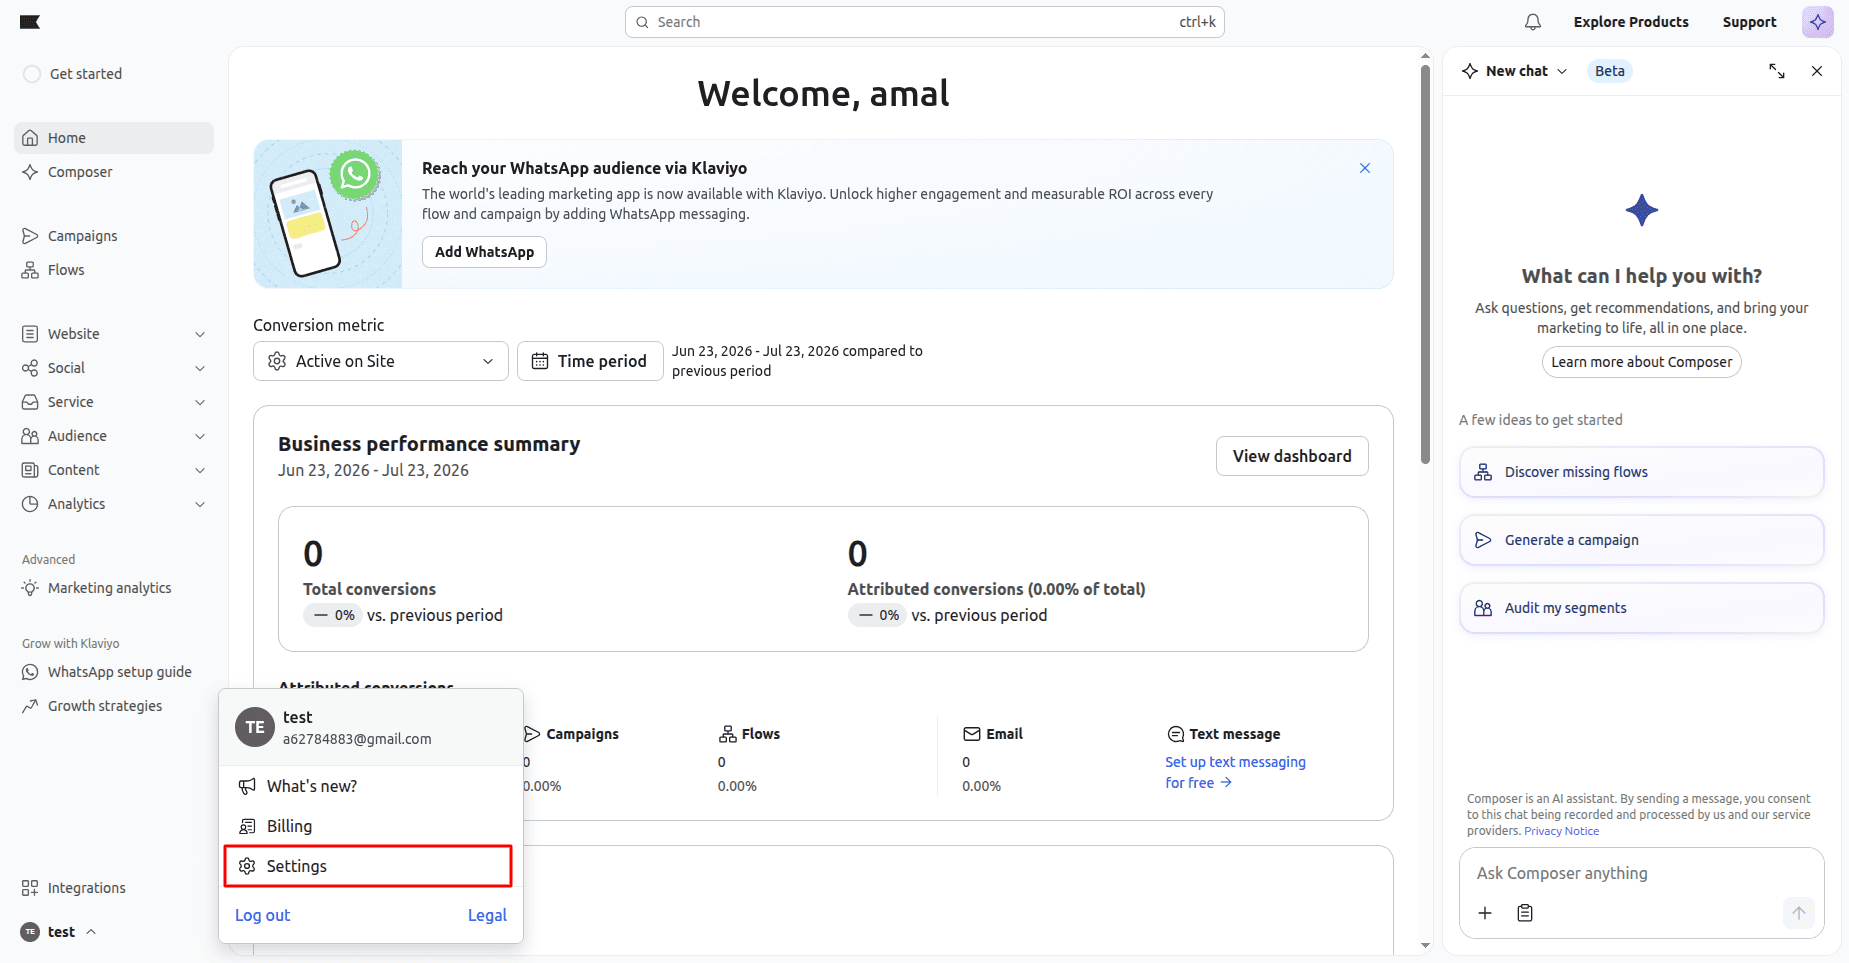Expand the Website sidebar section

click(x=114, y=334)
